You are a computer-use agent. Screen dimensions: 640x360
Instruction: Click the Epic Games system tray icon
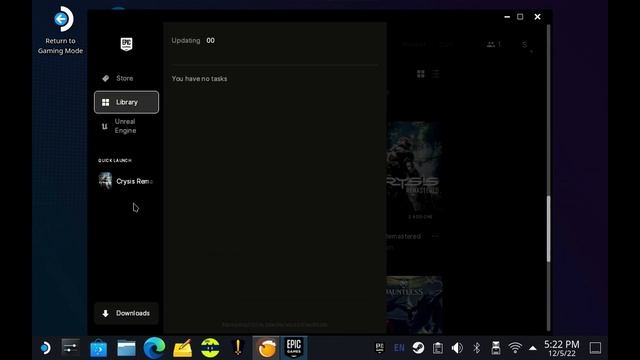click(380, 348)
